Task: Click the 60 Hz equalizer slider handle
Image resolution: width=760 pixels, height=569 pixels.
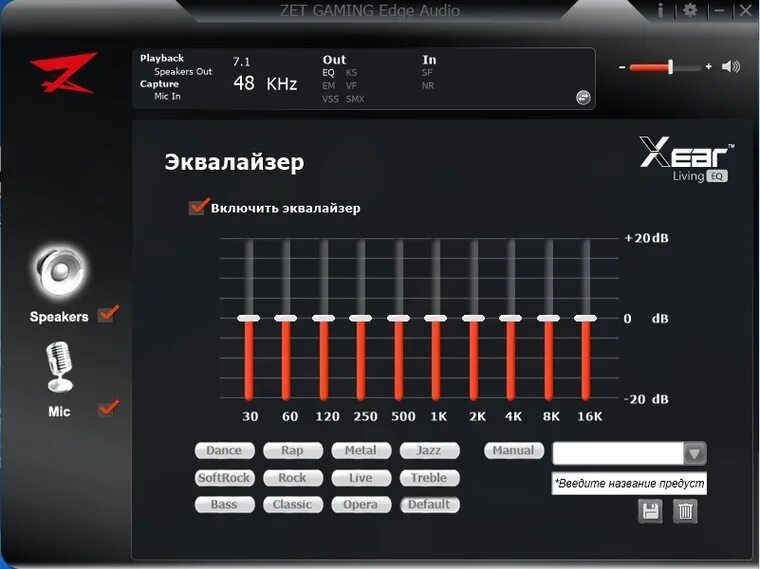Action: click(x=286, y=318)
